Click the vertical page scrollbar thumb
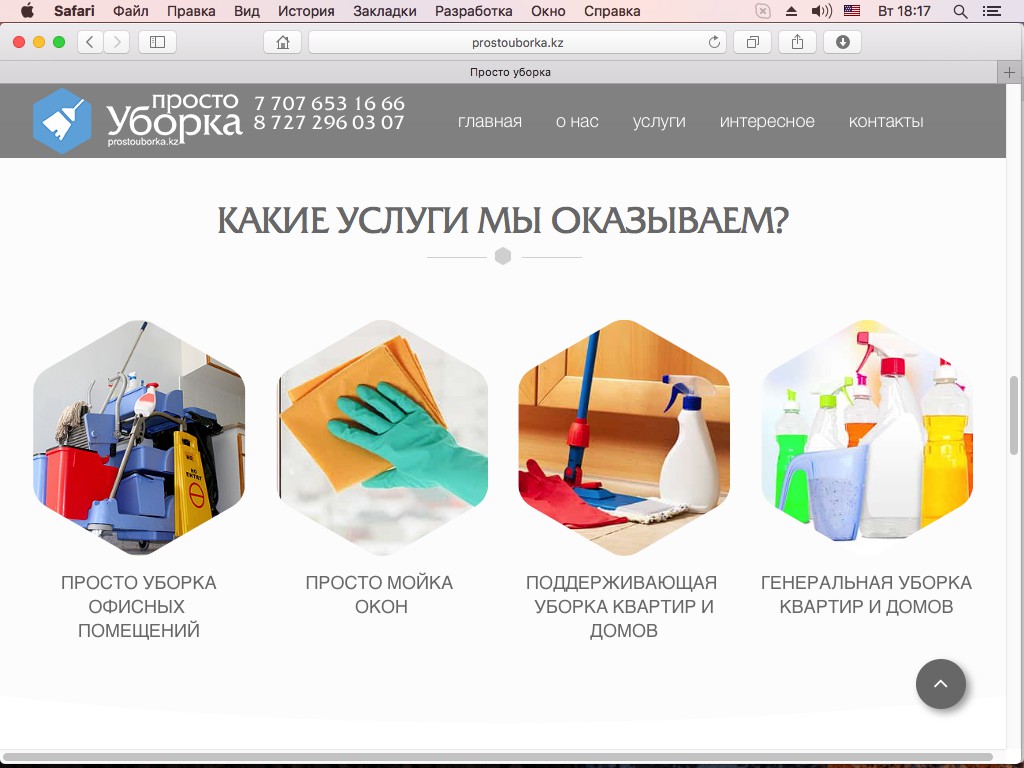Screen dimensions: 1024x768 (x=1014, y=415)
